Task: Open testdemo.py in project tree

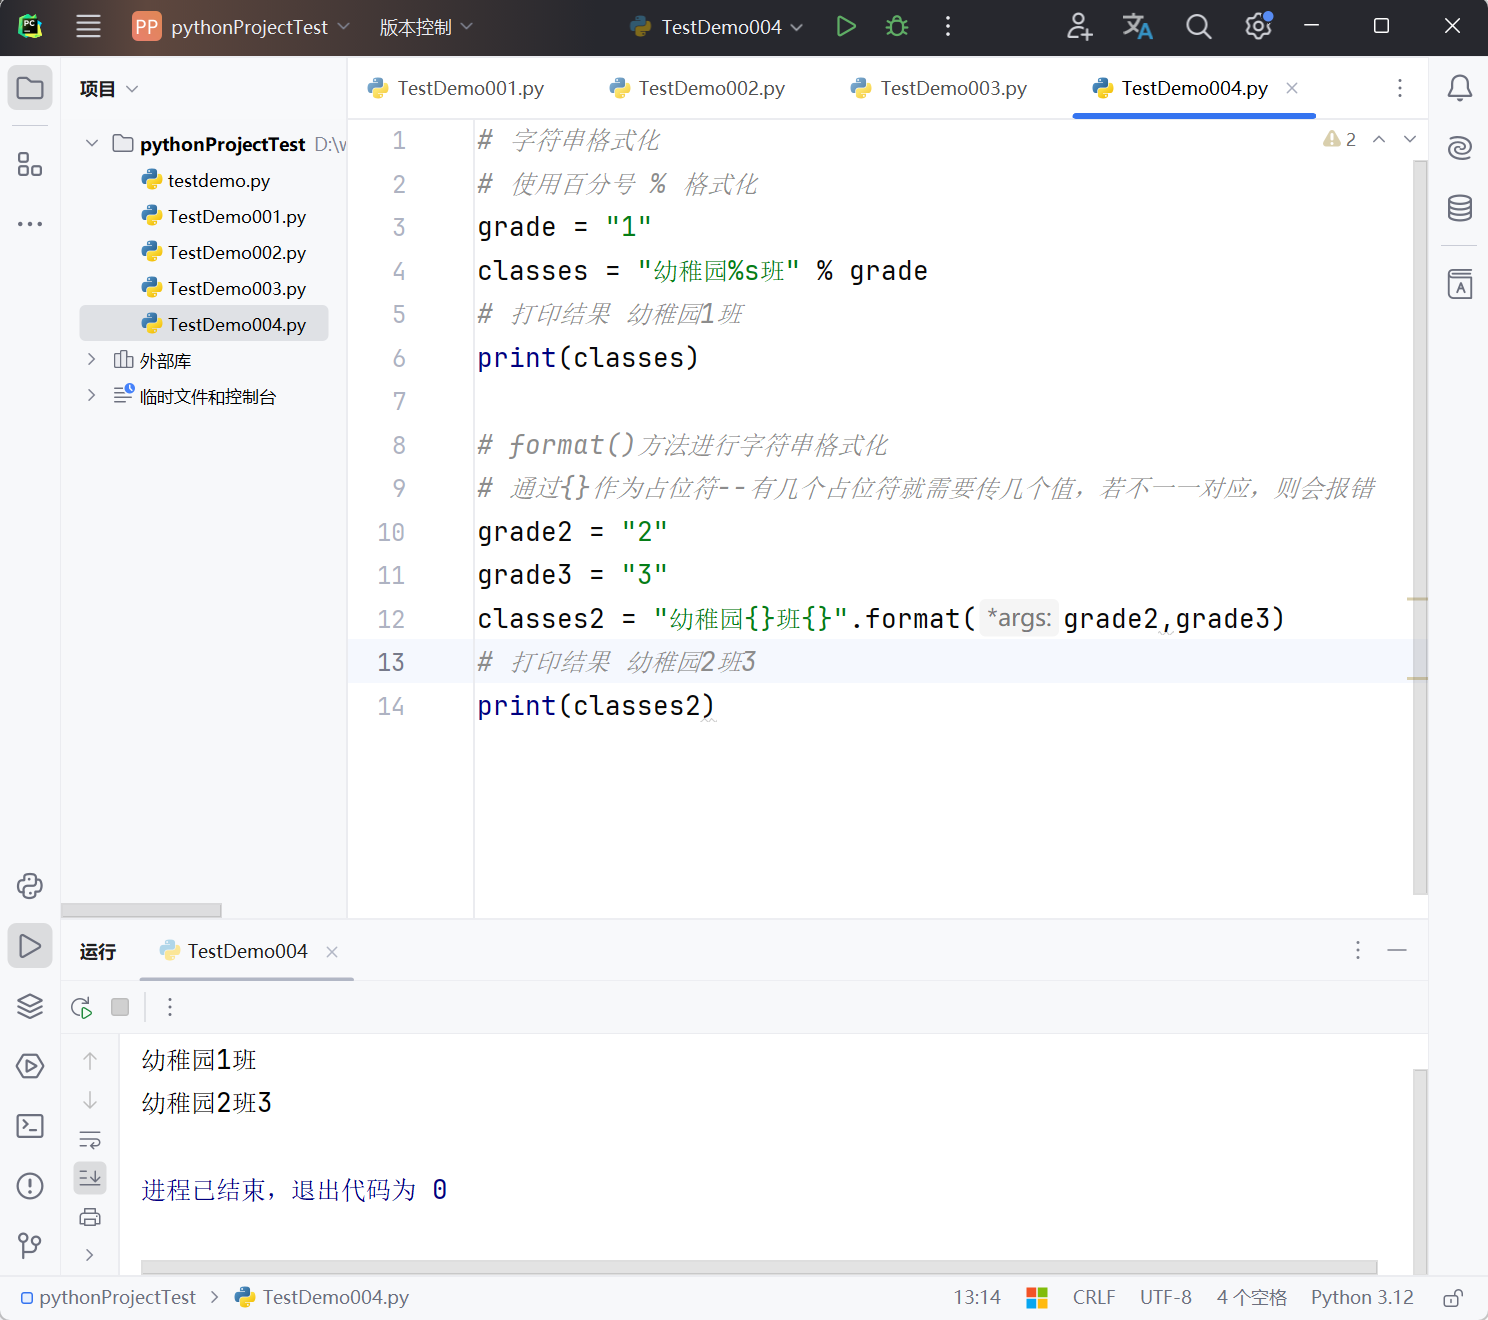Action: pos(205,180)
